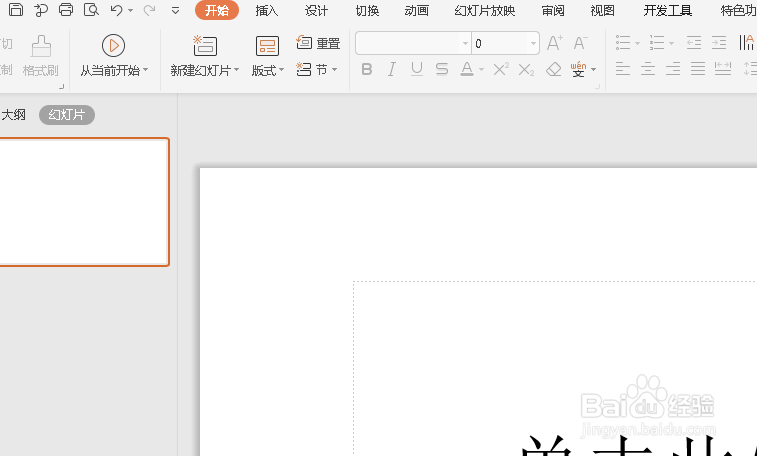Click the distributed alignment icon
The width and height of the screenshot is (757, 456).
pos(723,69)
